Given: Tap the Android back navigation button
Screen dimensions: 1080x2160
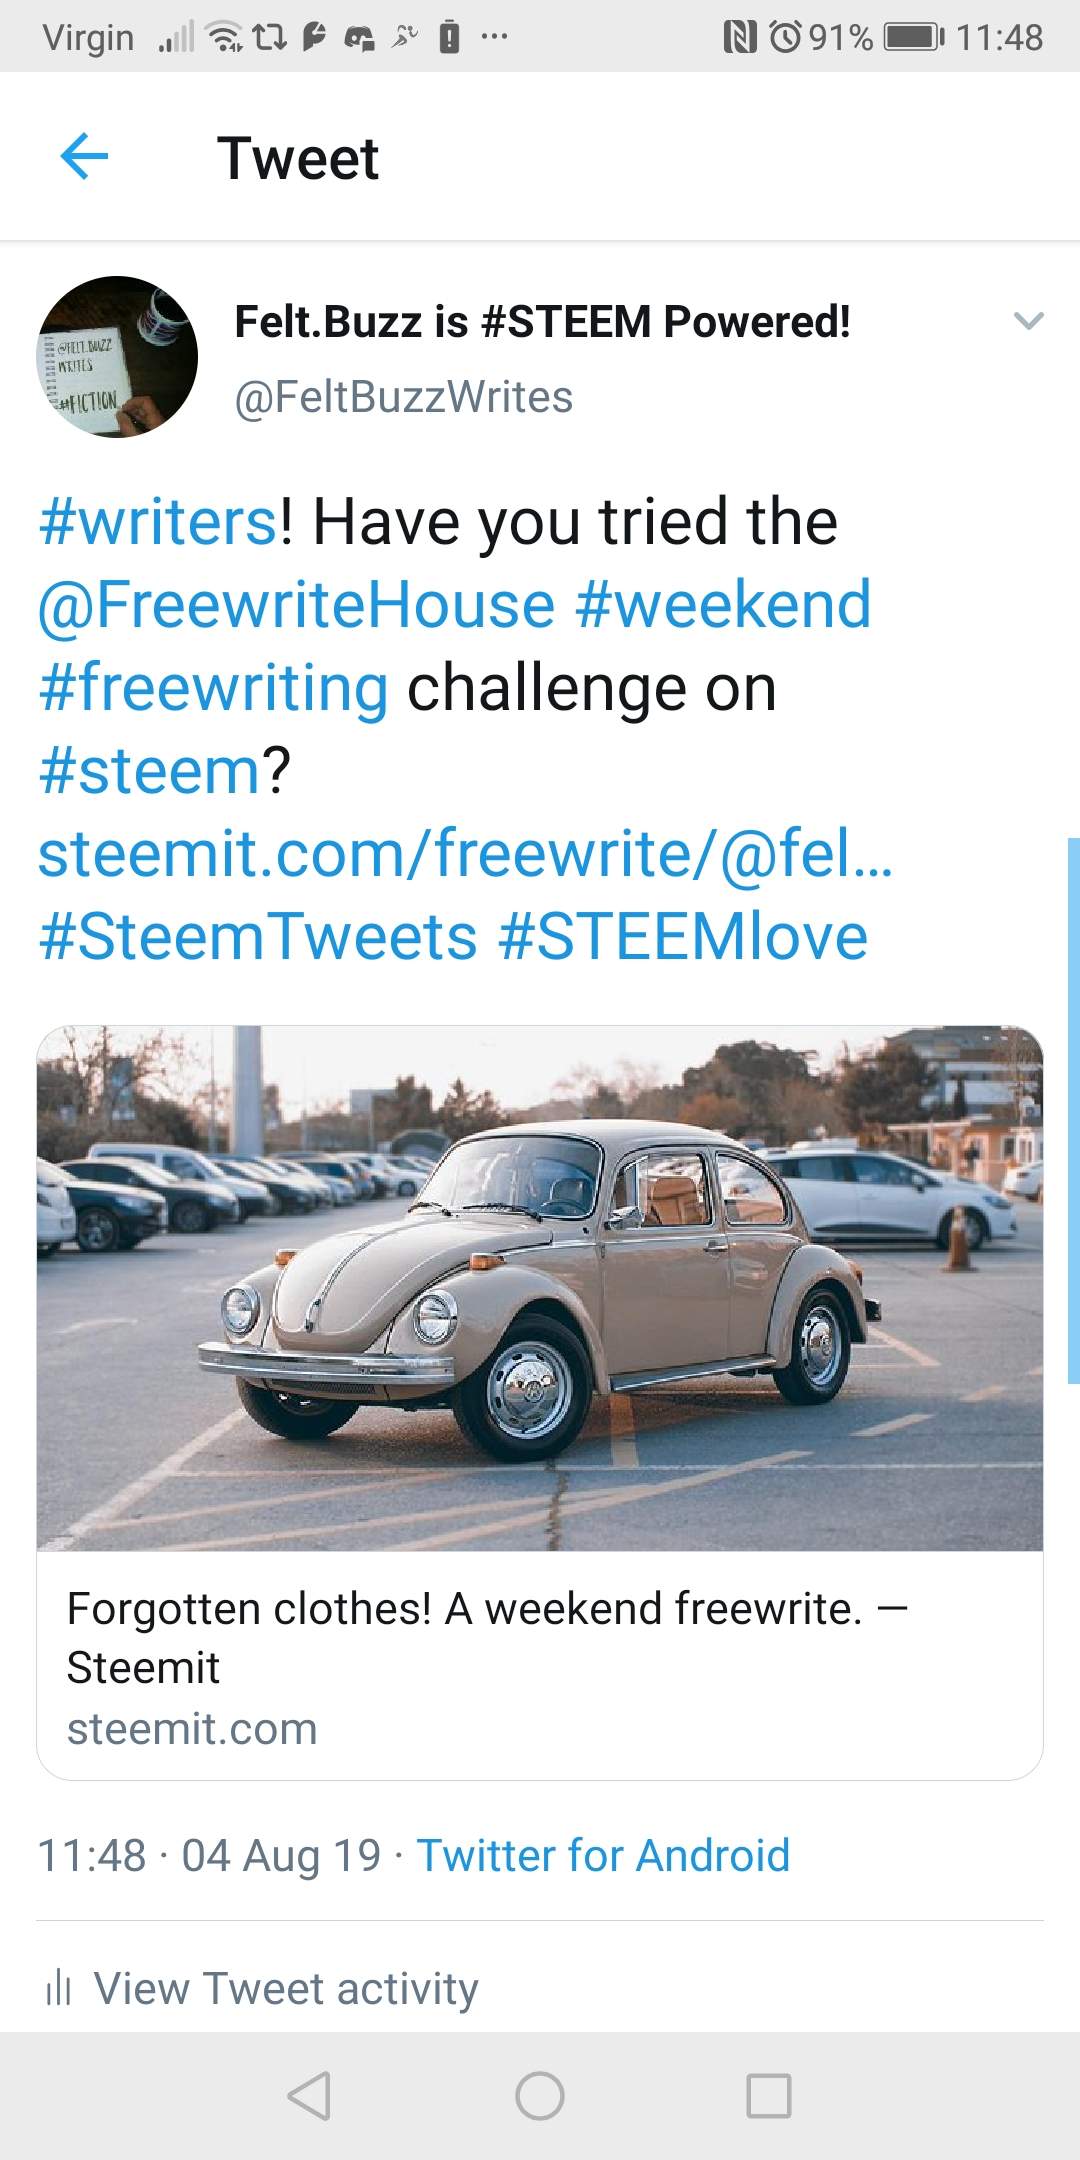Looking at the screenshot, I should click(309, 2095).
